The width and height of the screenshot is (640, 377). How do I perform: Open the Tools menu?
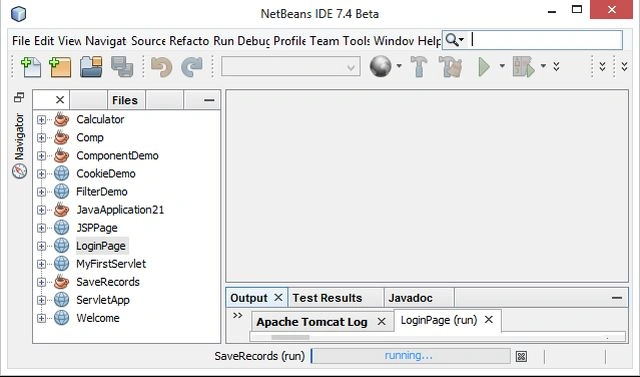coord(356,41)
